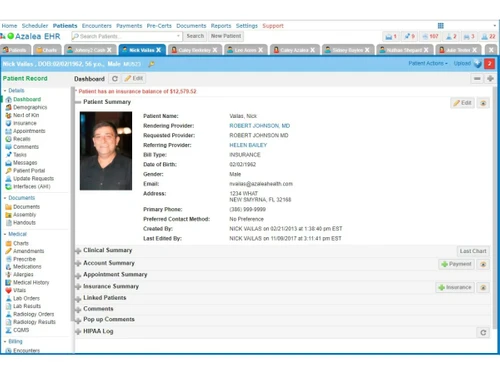Add a payment with the Payment button

pyautogui.click(x=456, y=264)
